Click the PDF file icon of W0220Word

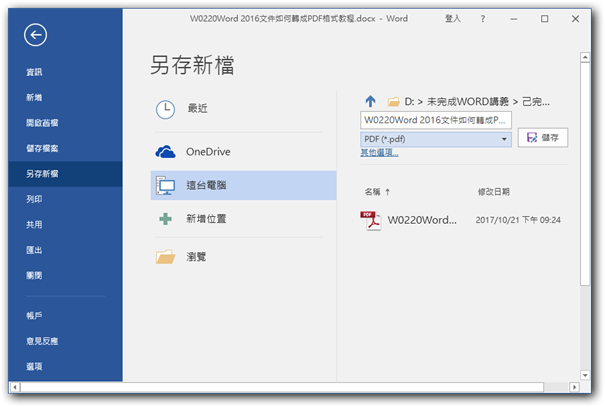click(370, 221)
